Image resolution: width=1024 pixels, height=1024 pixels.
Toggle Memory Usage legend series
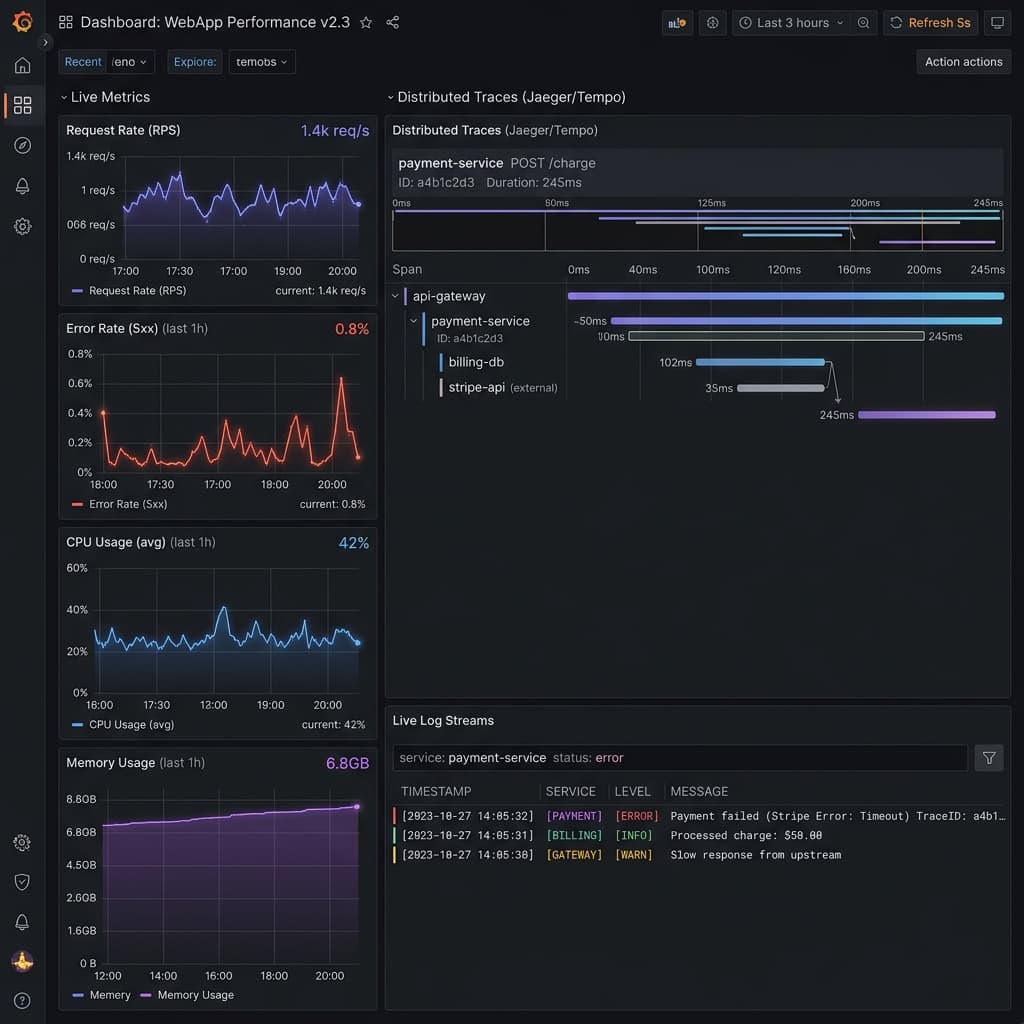187,995
